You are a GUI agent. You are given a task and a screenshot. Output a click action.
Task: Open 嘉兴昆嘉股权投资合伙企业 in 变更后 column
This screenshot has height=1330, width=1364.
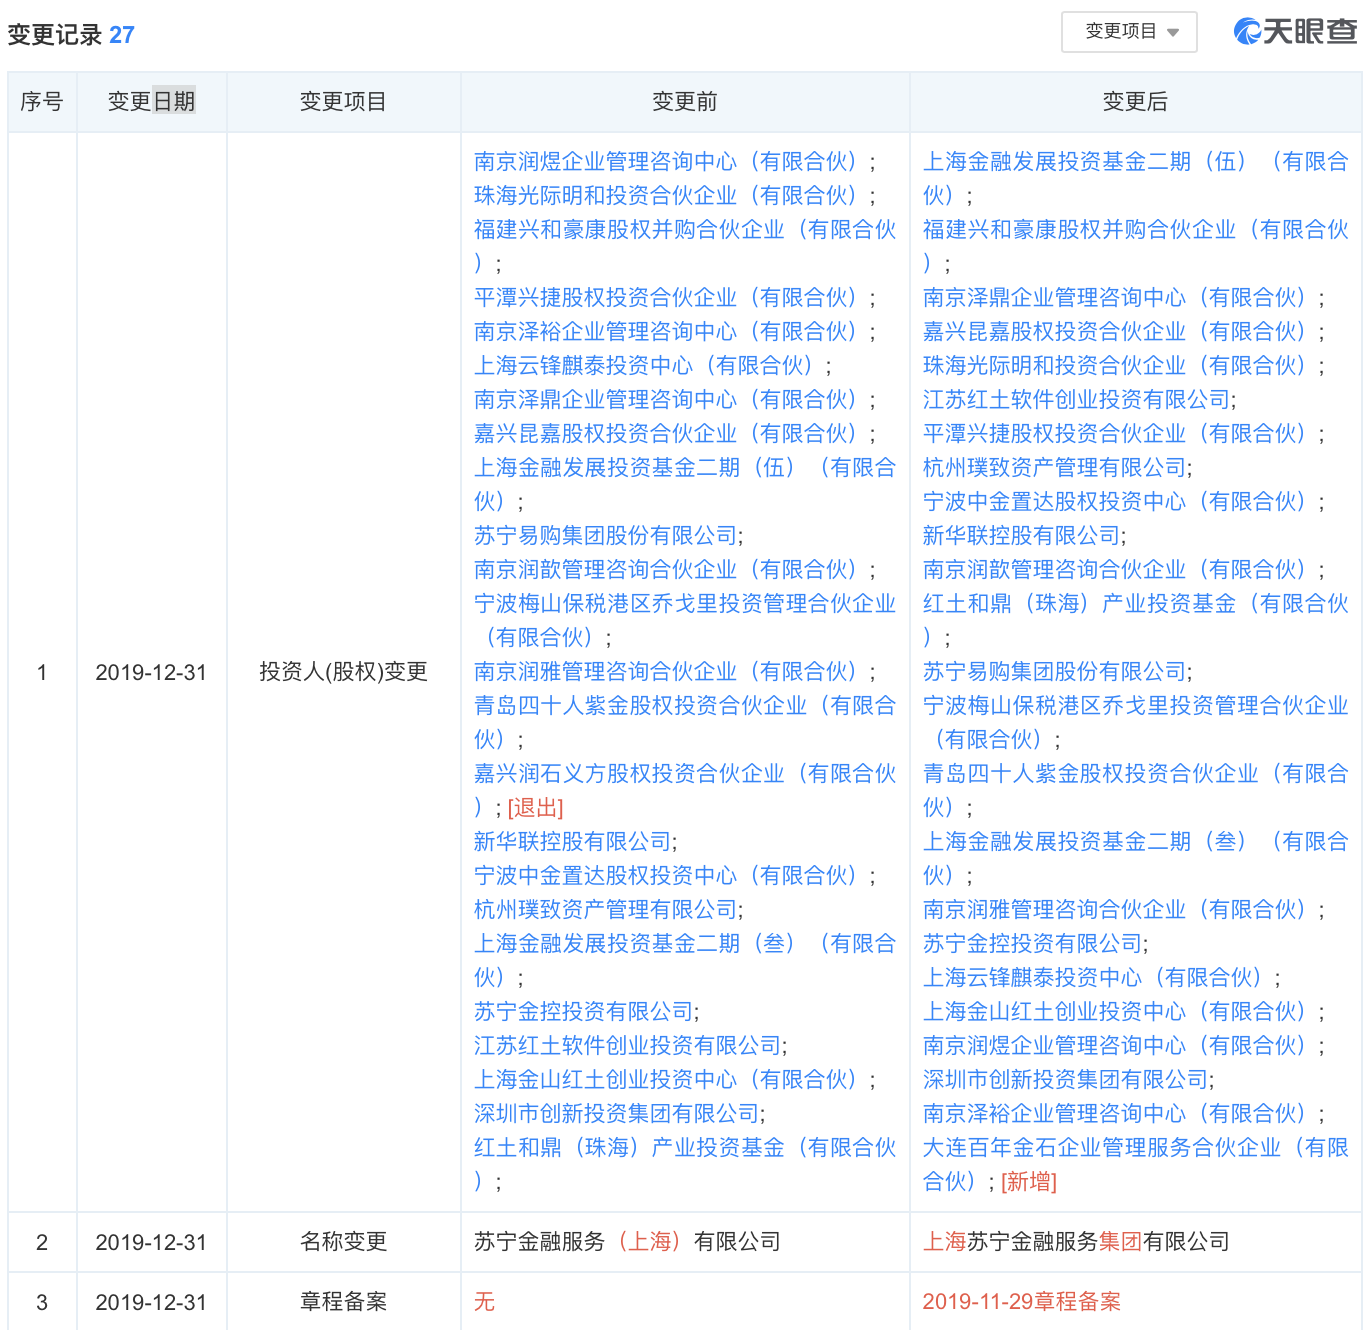click(x=1120, y=332)
